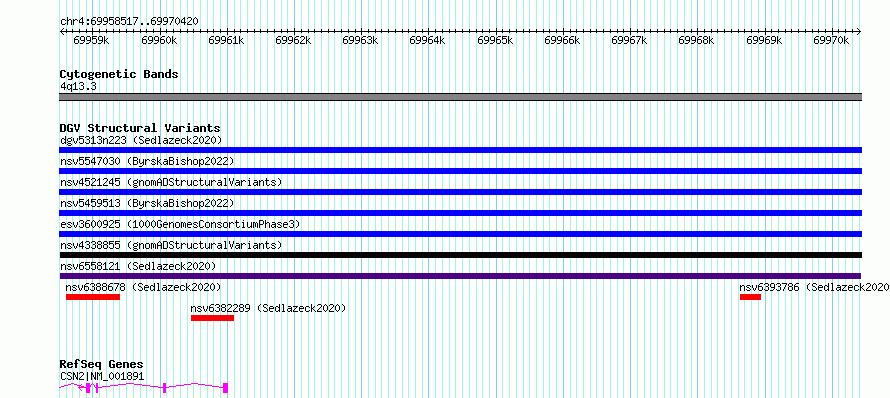
Task: Click the 69962k ruler tick label
Action: [x=293, y=40]
